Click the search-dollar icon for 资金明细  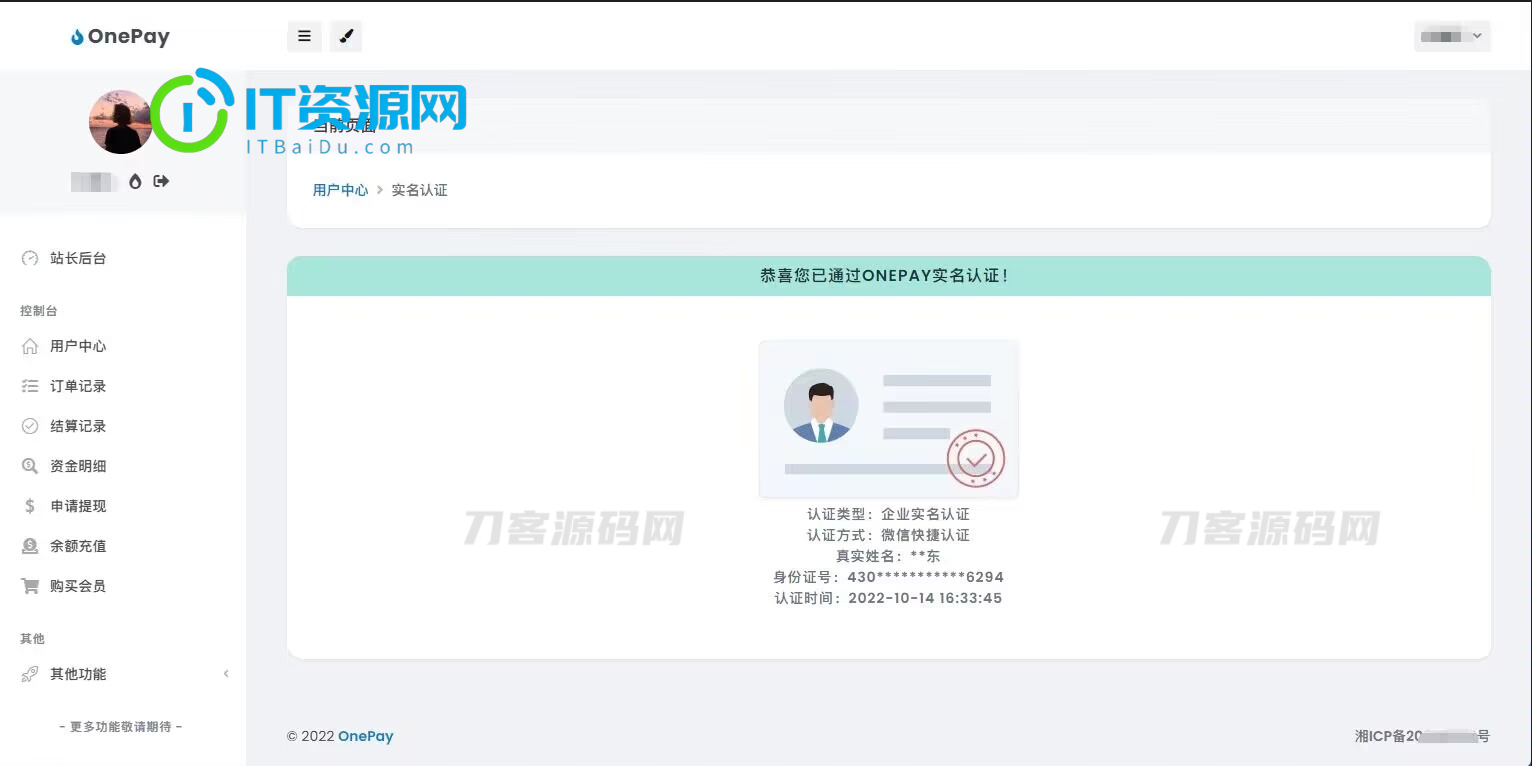point(30,466)
